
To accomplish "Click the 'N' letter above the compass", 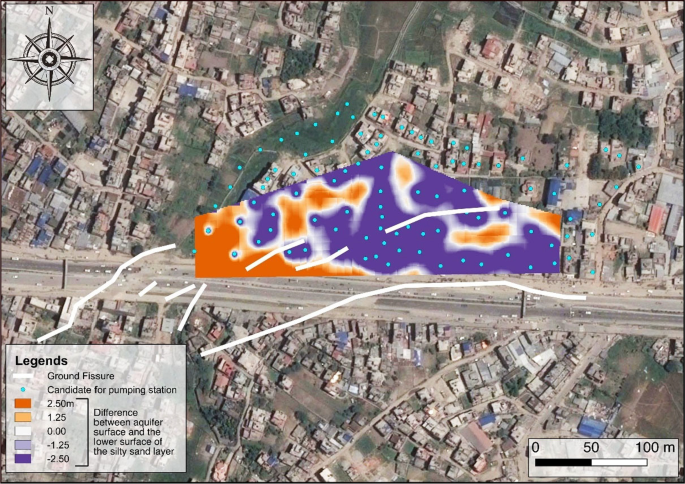I will point(49,11).
